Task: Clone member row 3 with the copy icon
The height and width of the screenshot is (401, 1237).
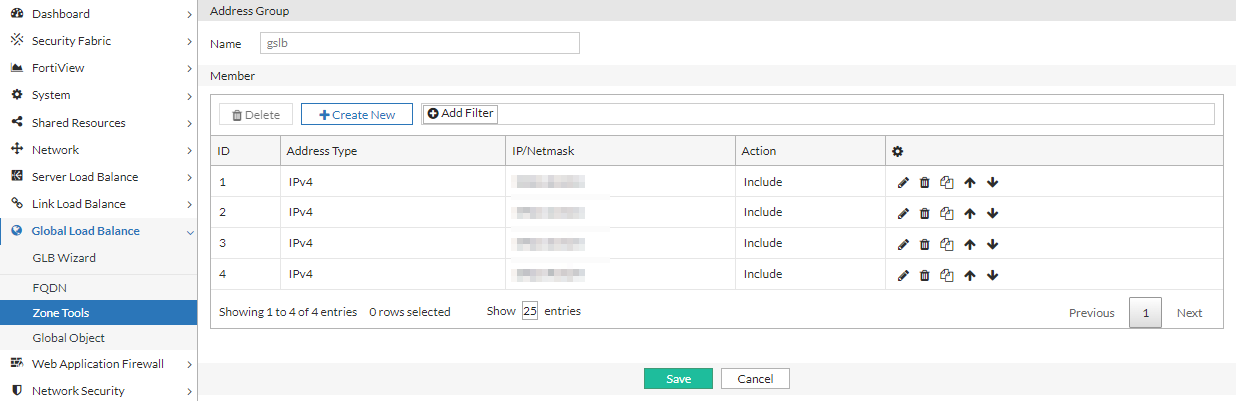Action: click(x=947, y=243)
